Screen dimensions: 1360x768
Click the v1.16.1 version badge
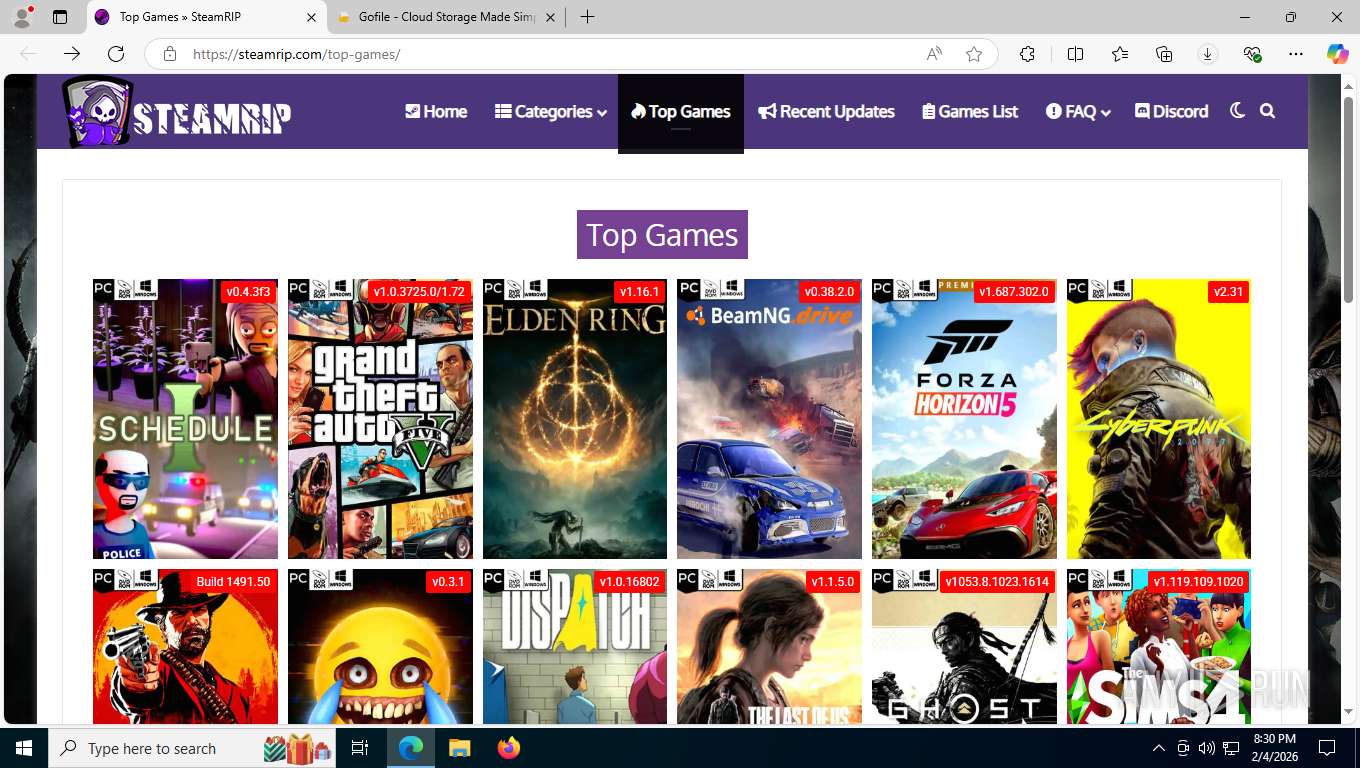639,292
